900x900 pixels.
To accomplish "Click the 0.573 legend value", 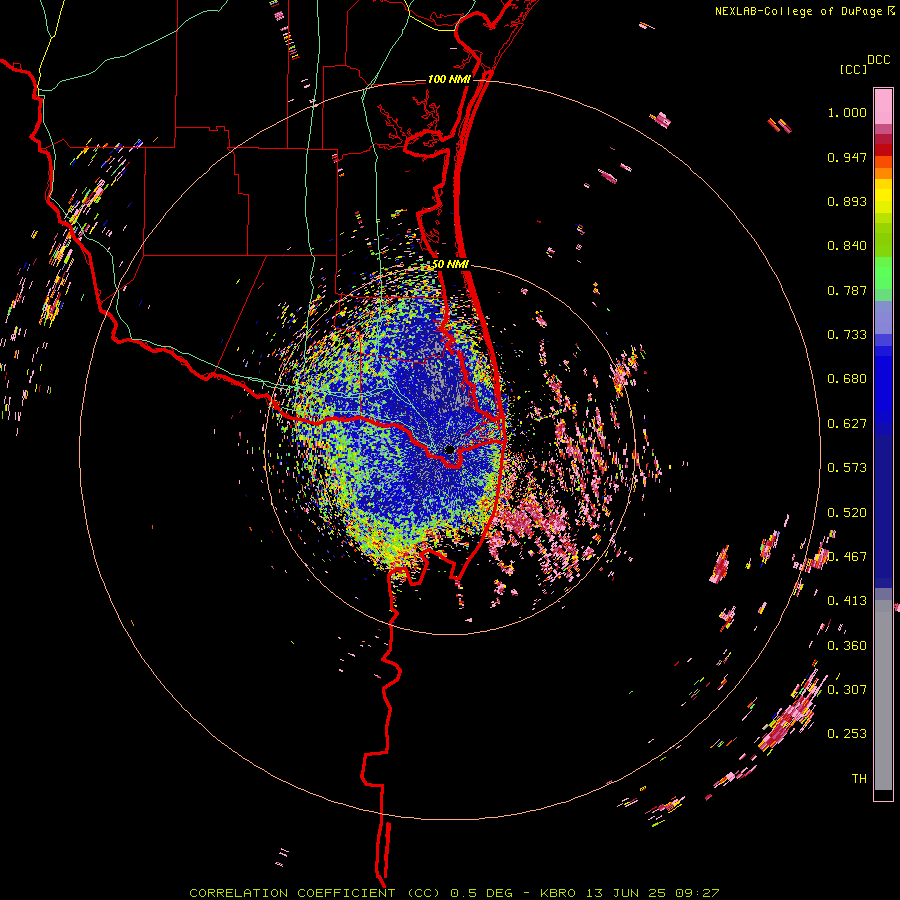I will pos(847,468).
